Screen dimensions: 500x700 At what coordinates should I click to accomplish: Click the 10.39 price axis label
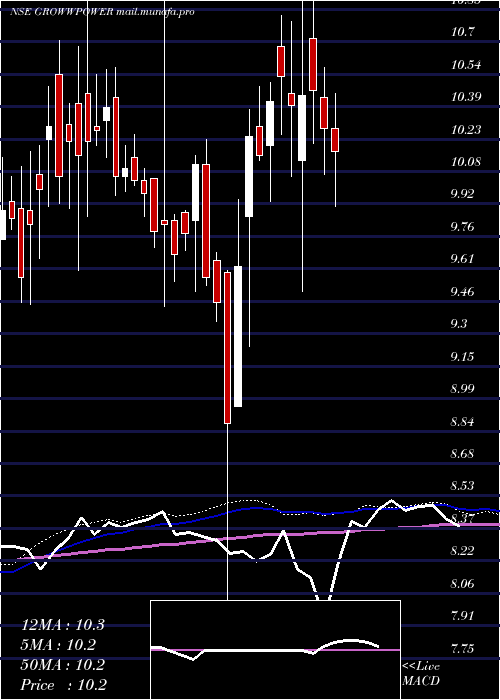click(x=466, y=96)
